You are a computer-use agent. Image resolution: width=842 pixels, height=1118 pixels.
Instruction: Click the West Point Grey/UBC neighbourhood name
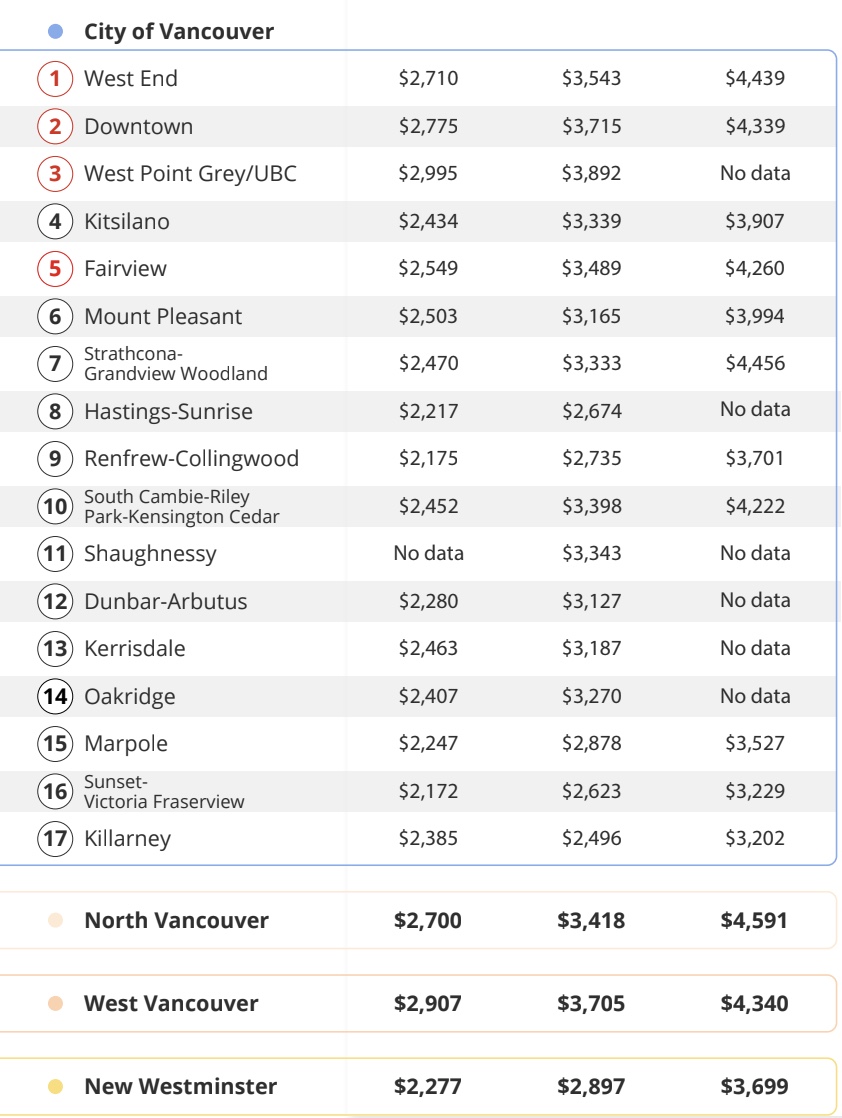pos(190,173)
